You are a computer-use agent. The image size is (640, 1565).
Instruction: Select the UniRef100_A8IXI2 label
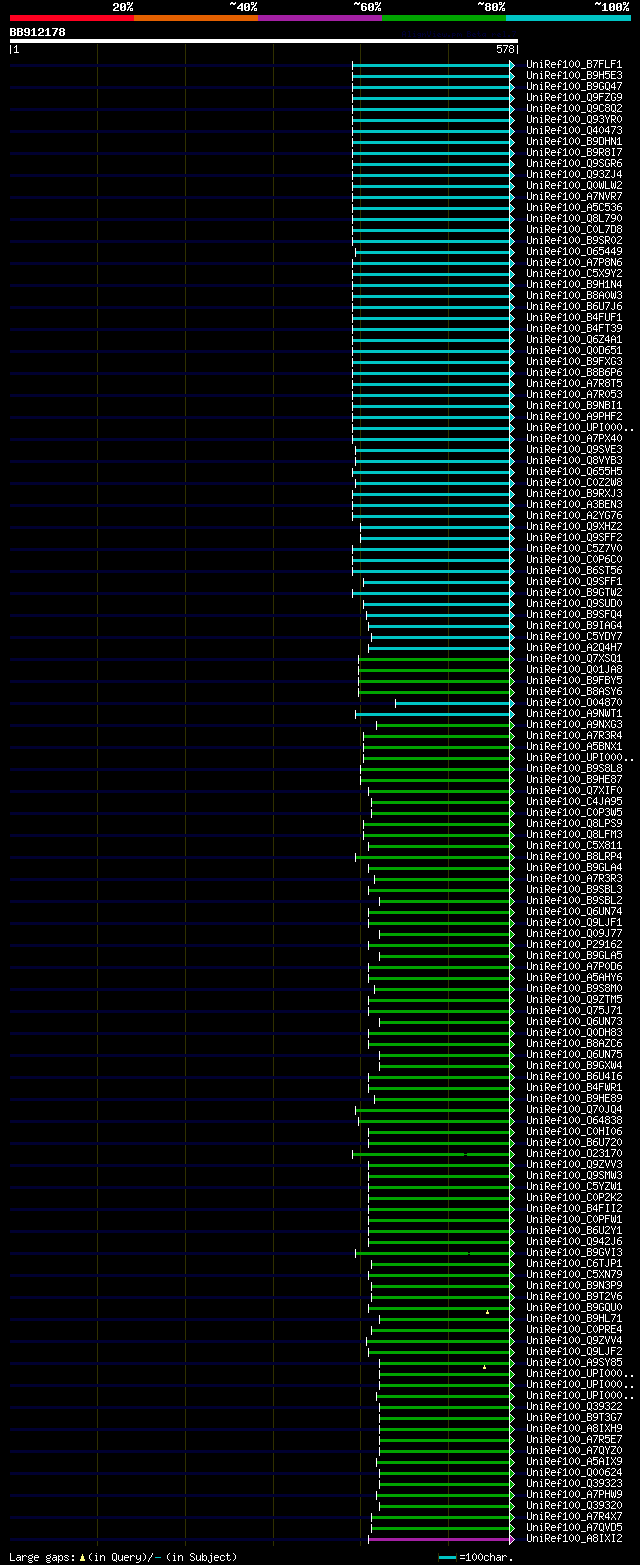tap(574, 1538)
